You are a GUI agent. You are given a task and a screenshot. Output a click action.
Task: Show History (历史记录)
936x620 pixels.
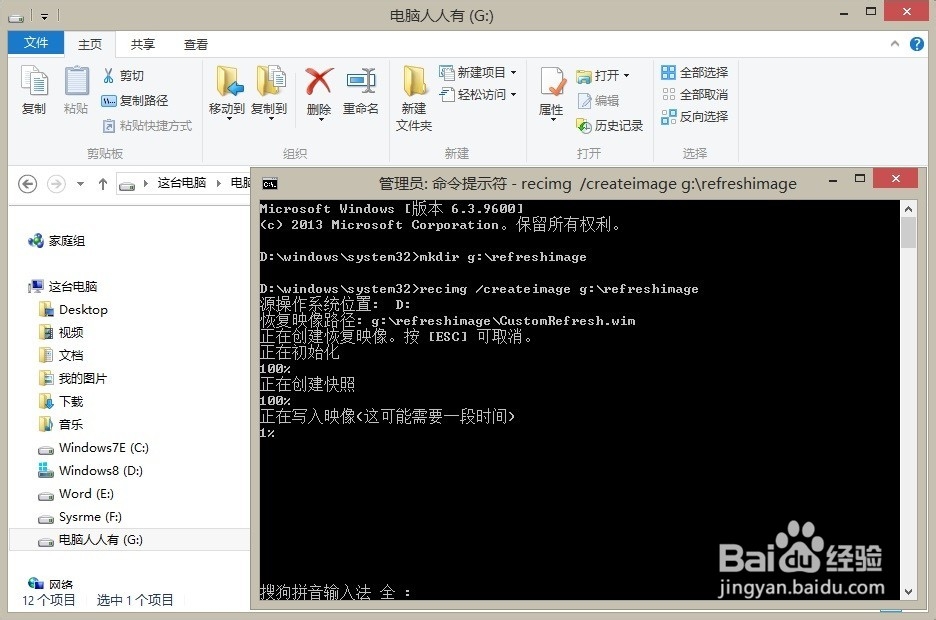(609, 126)
